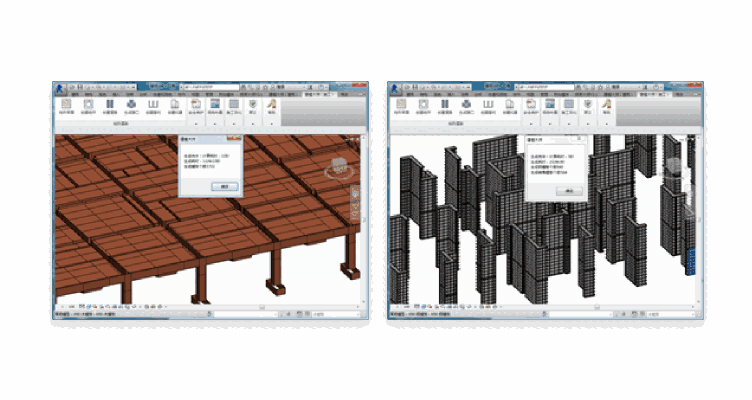Click the ViewCube in the brown slab model view

pos(340,166)
